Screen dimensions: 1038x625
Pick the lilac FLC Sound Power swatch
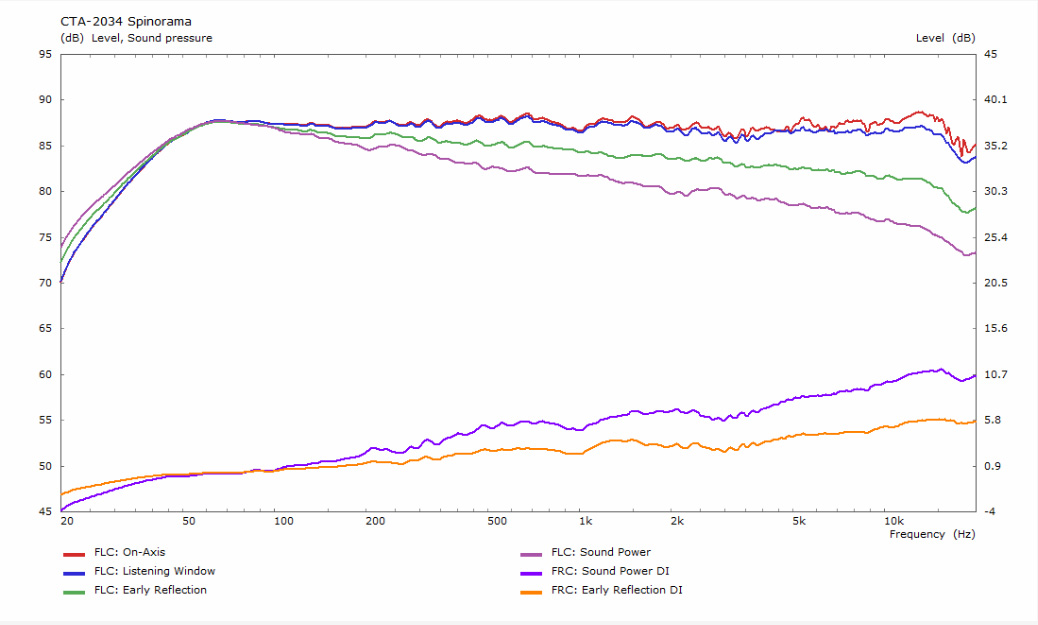531,553
